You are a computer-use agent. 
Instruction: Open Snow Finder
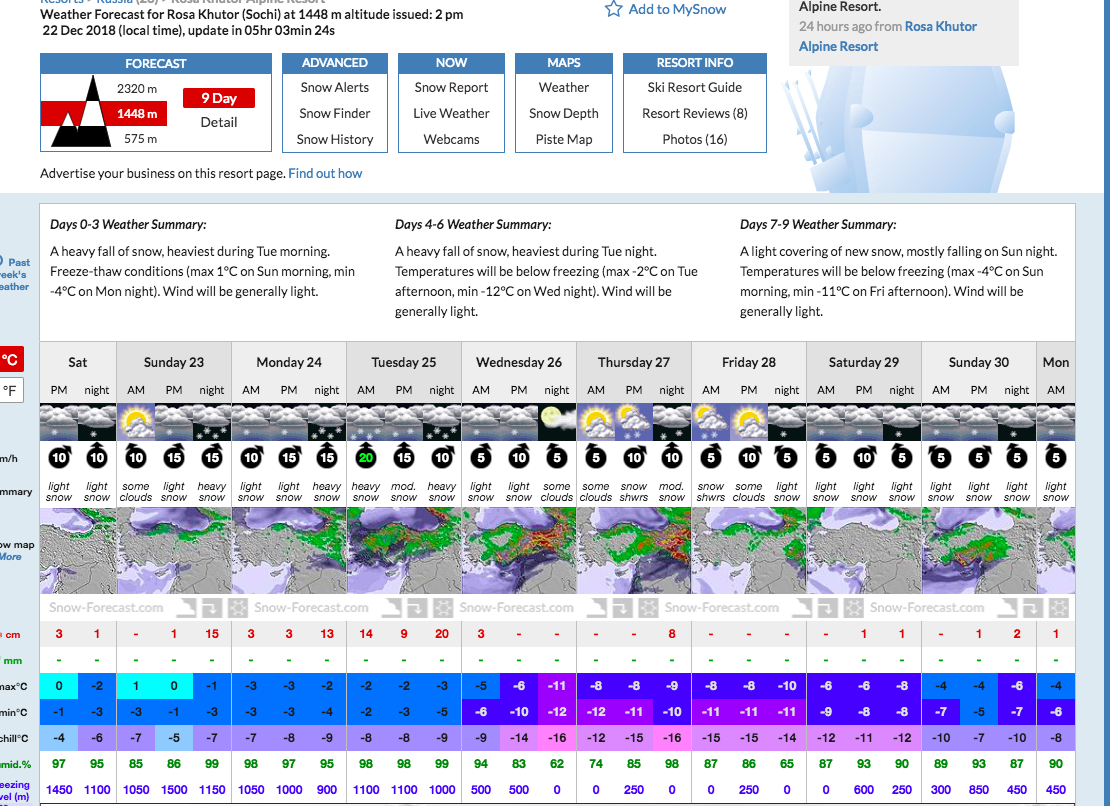[x=335, y=113]
